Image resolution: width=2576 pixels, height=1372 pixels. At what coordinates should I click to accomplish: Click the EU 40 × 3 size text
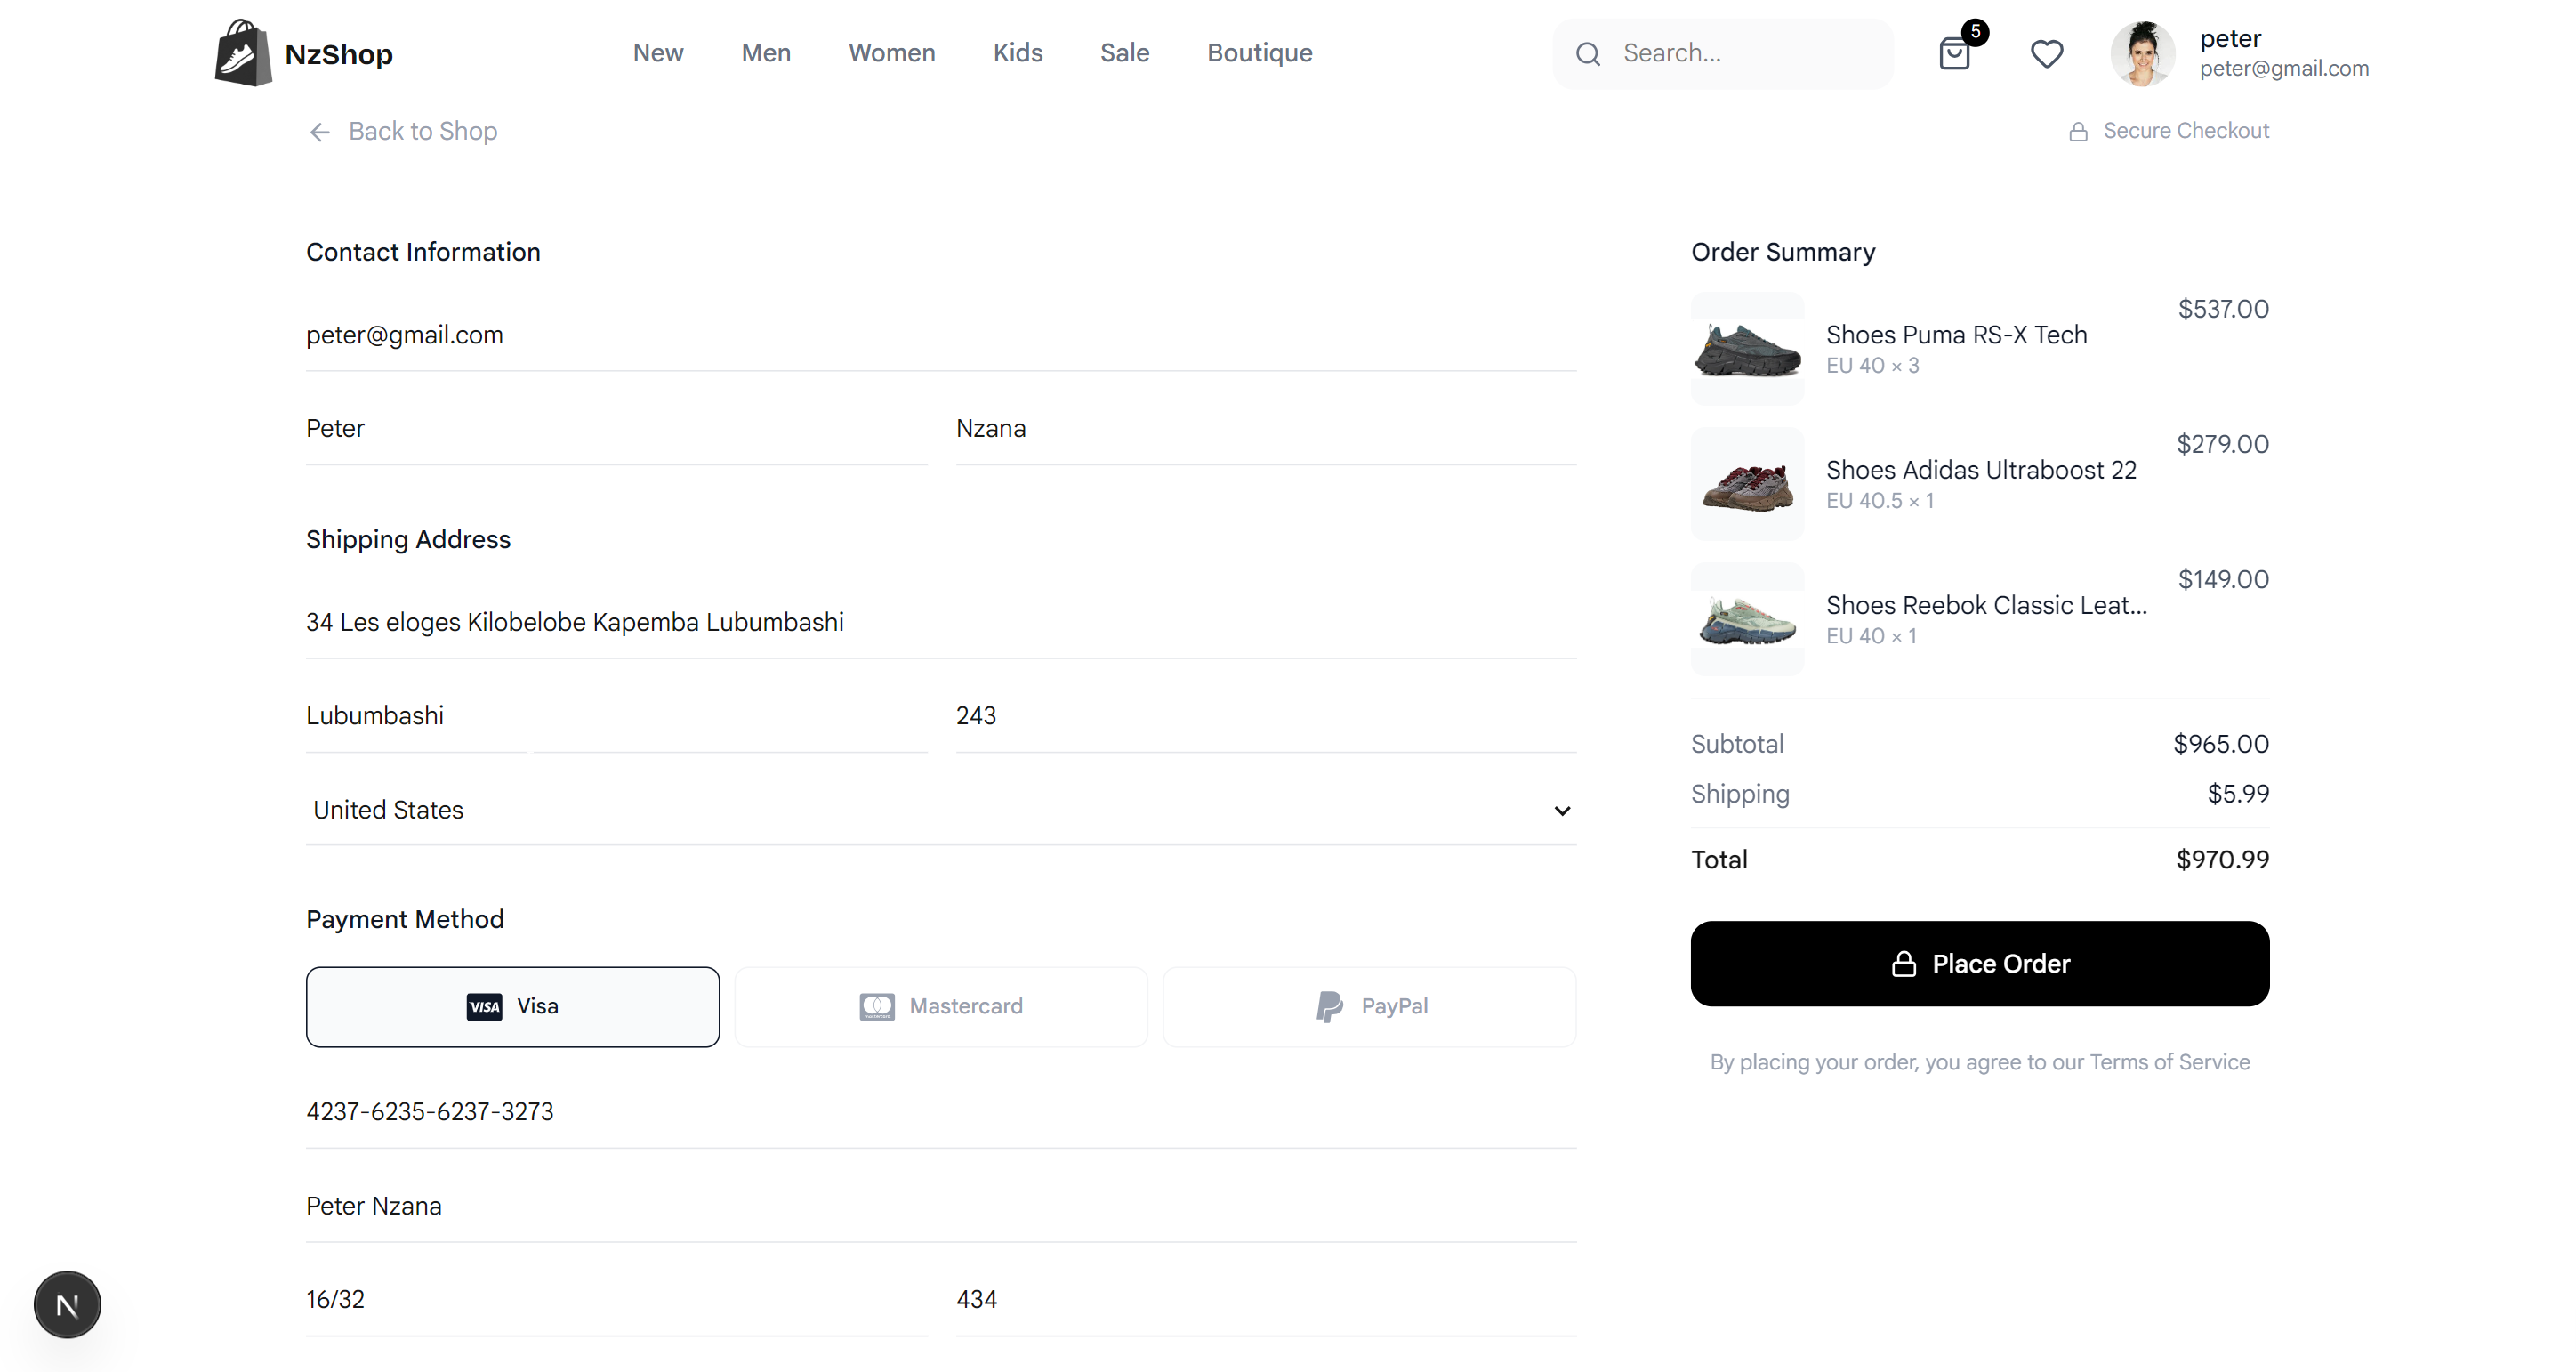click(1872, 366)
